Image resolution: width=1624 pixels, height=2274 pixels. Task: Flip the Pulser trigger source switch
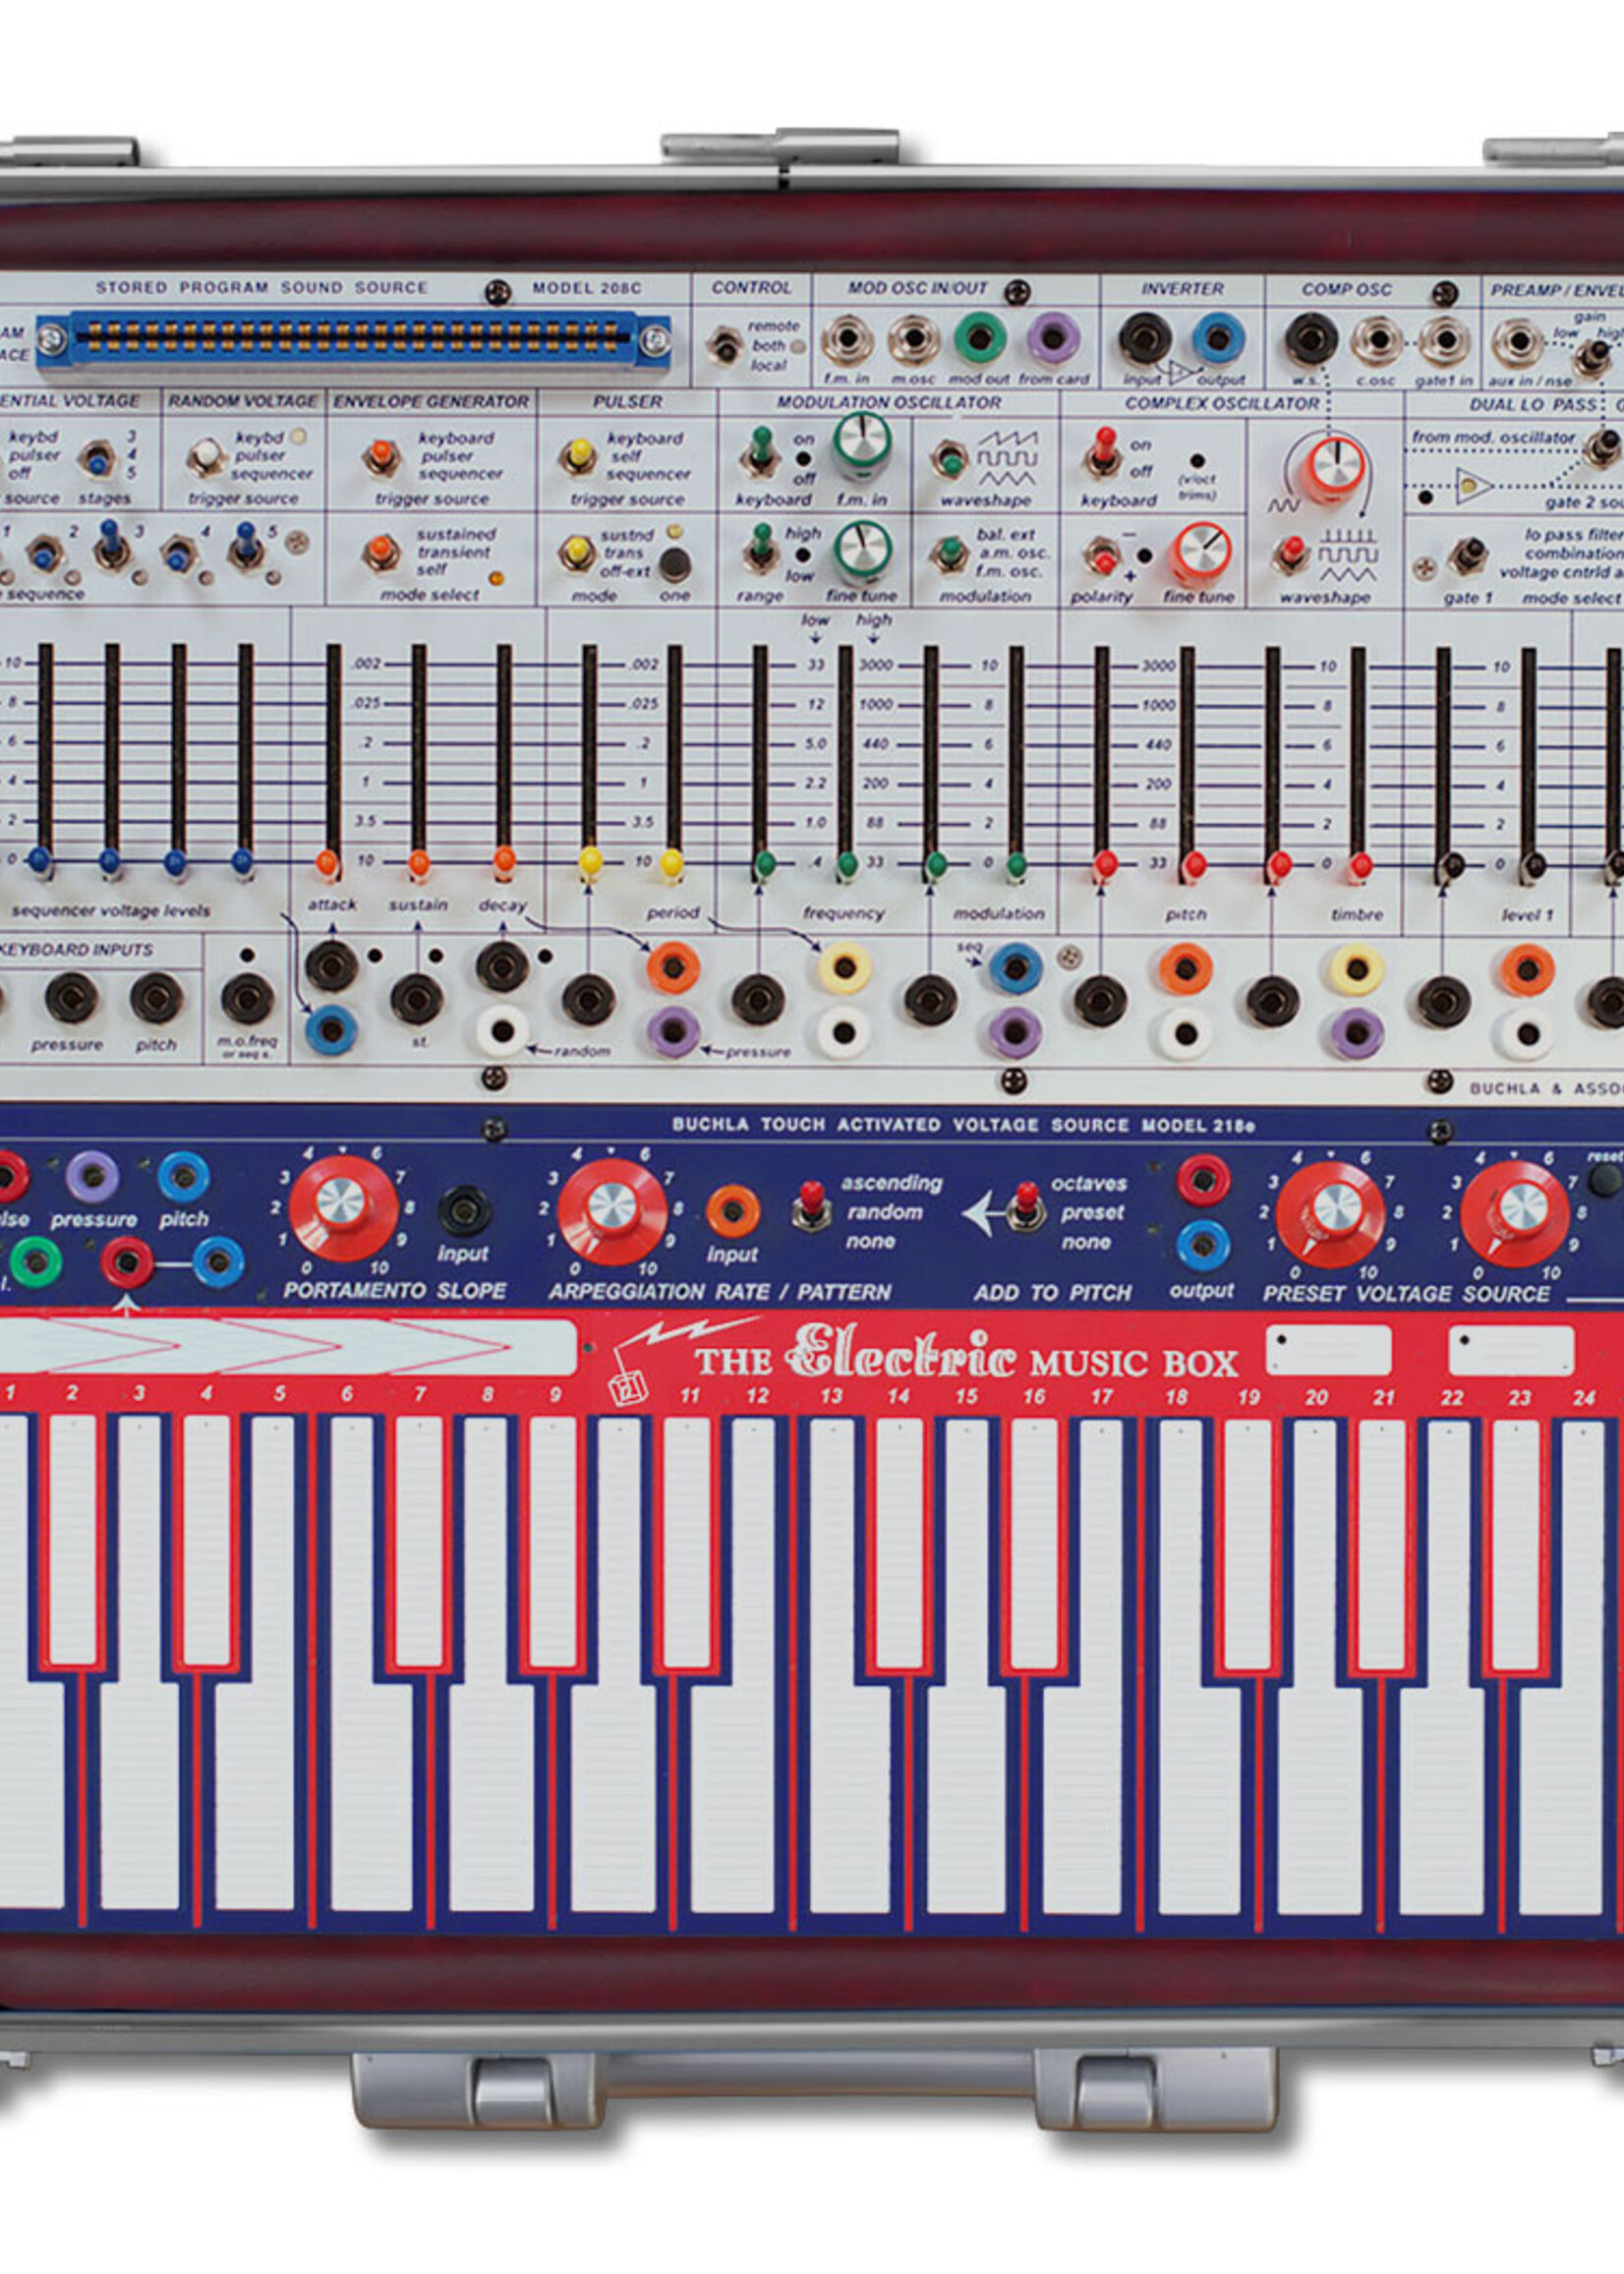pyautogui.click(x=577, y=456)
